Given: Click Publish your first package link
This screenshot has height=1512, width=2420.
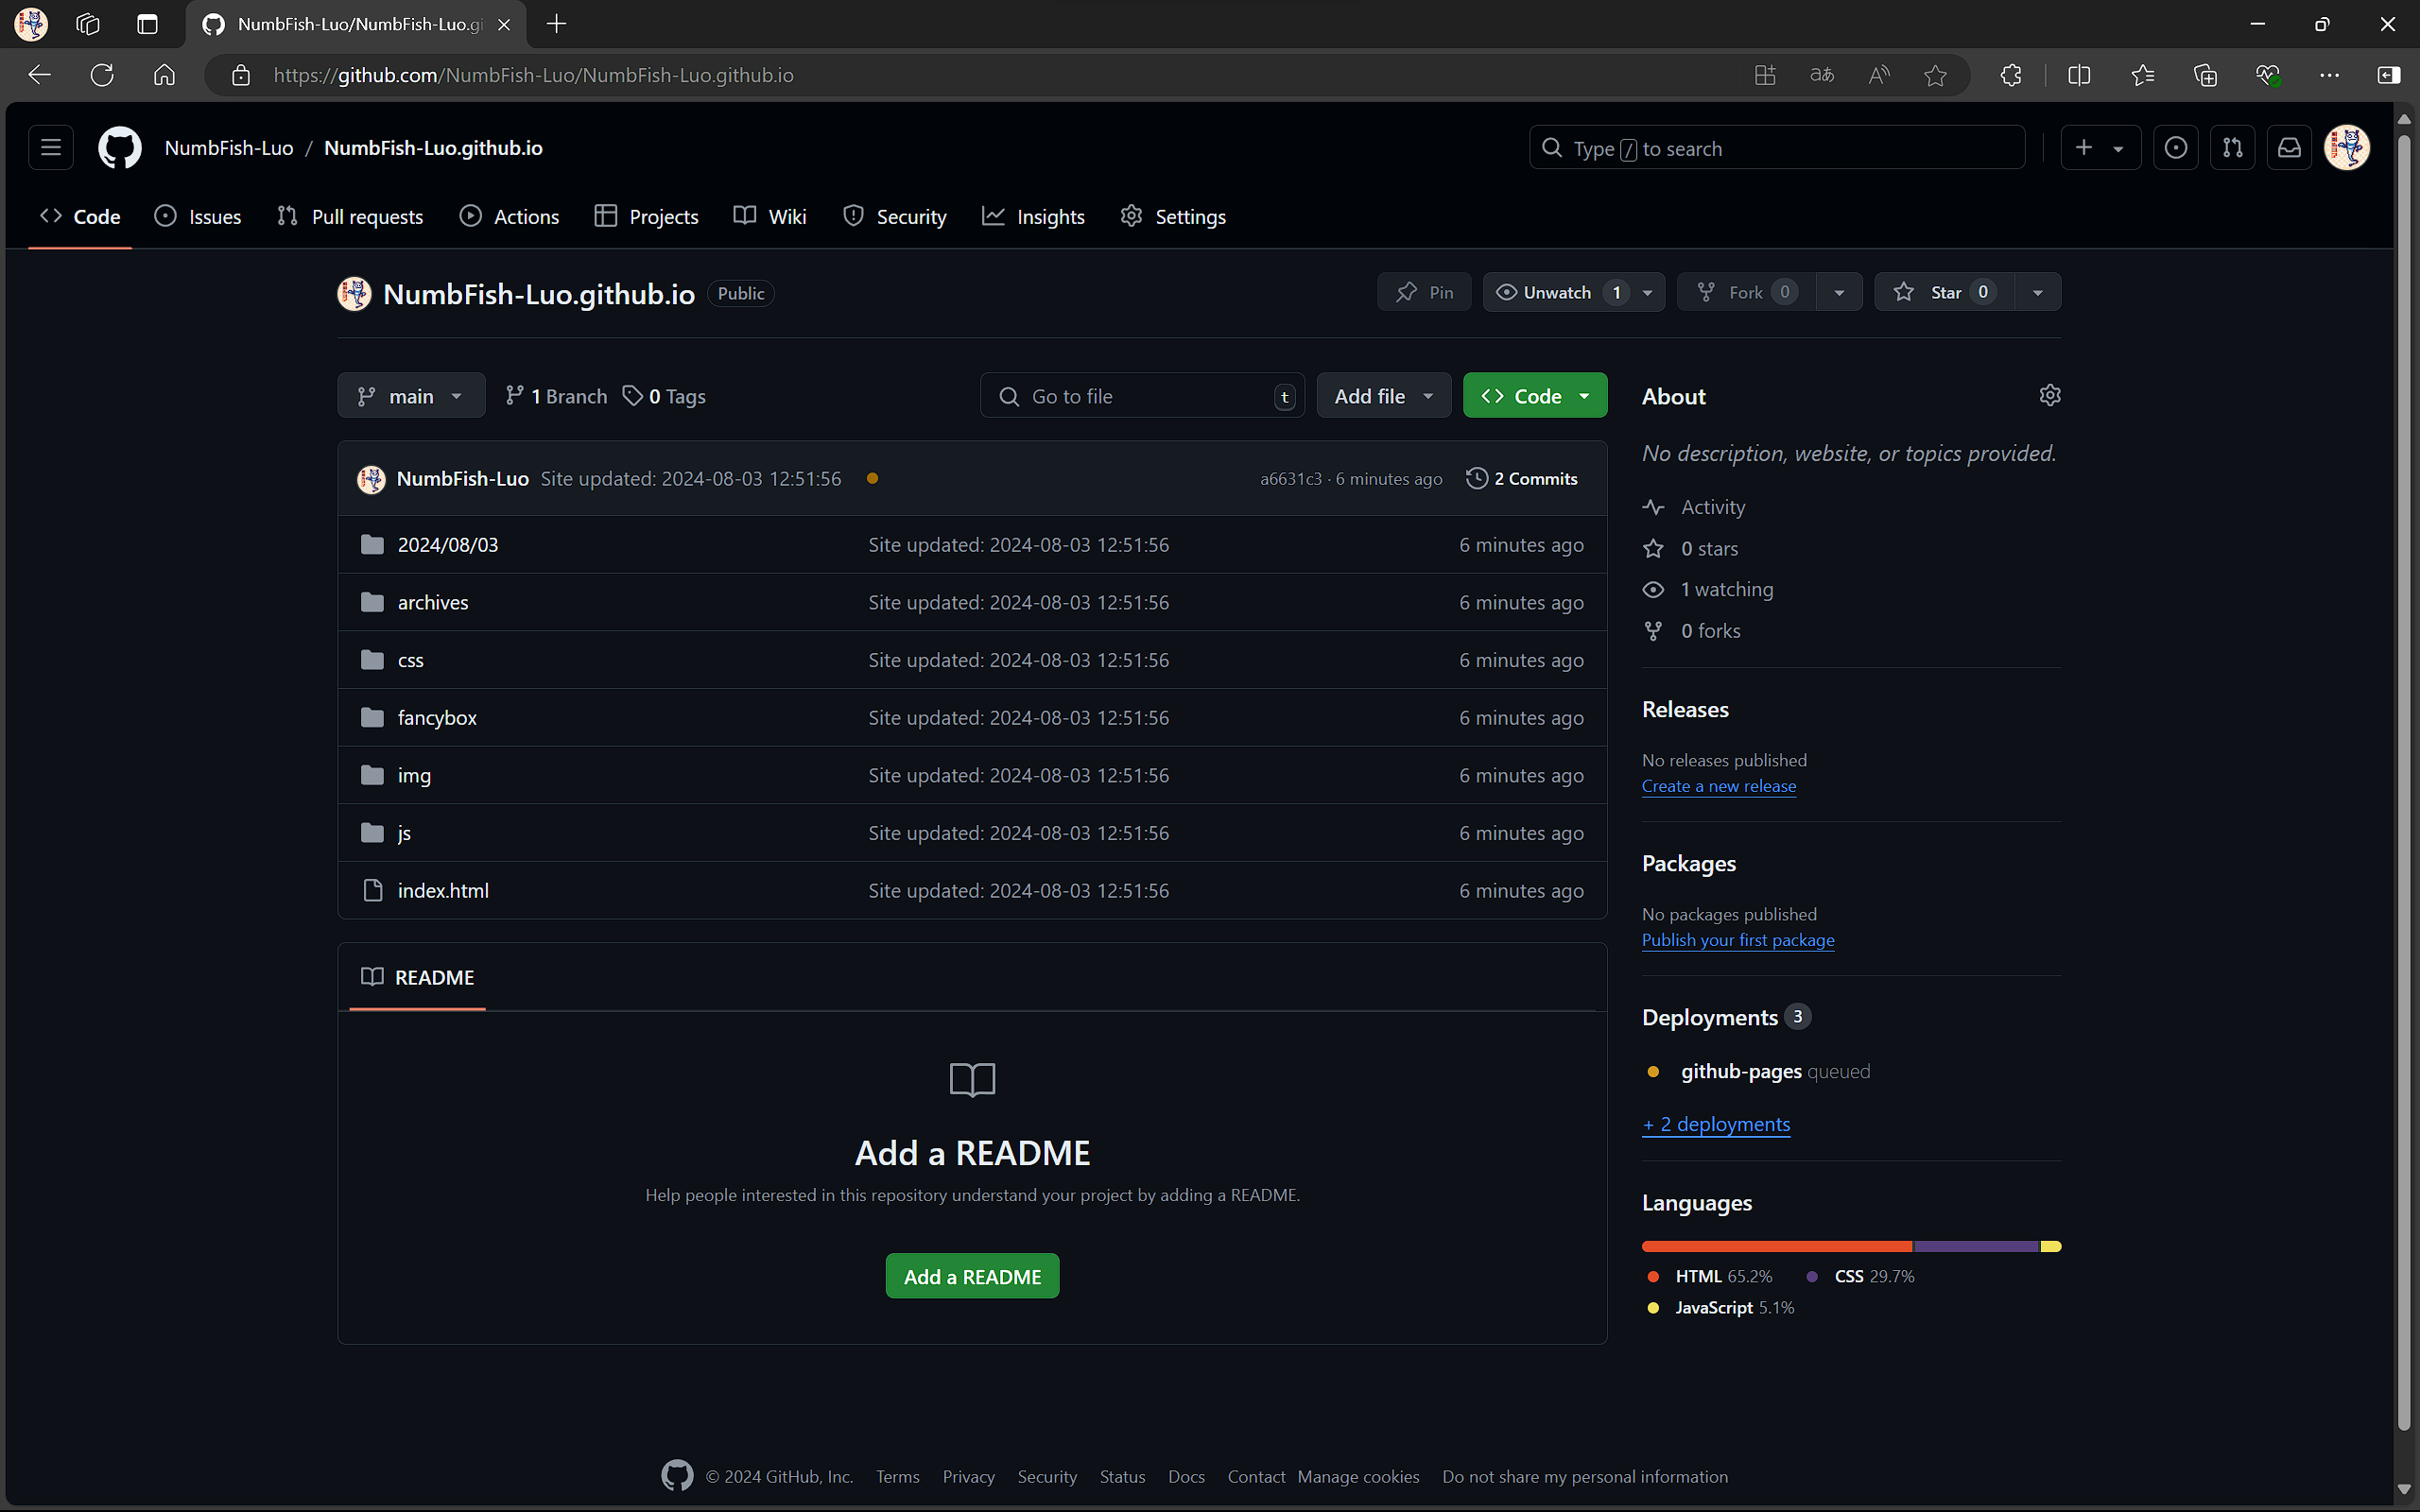Looking at the screenshot, I should 1738,940.
